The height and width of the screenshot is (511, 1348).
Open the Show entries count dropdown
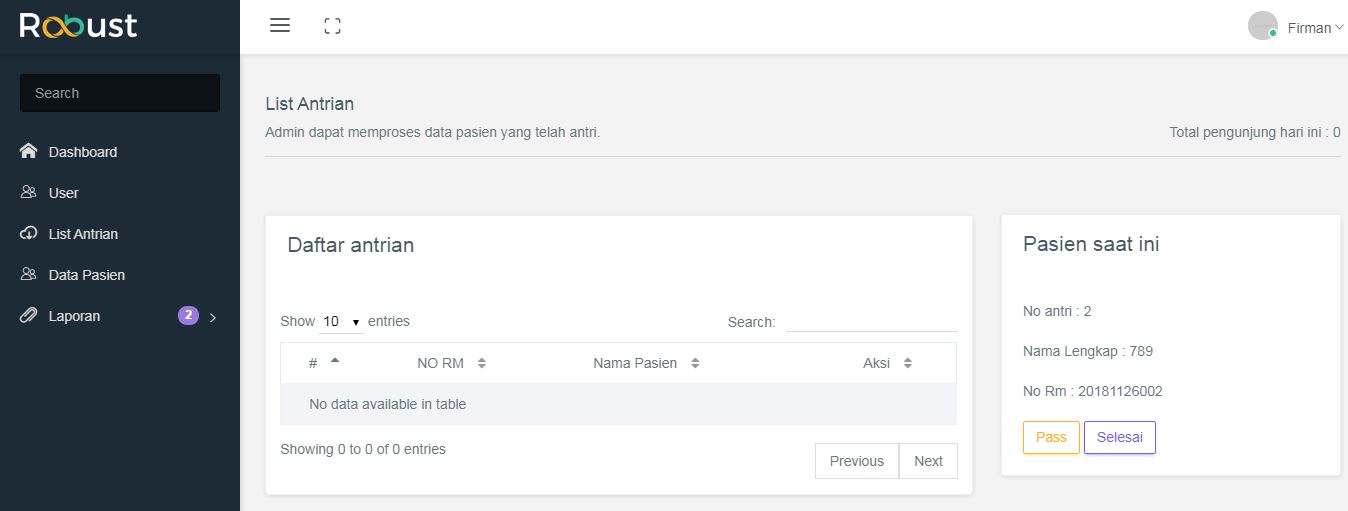point(341,322)
